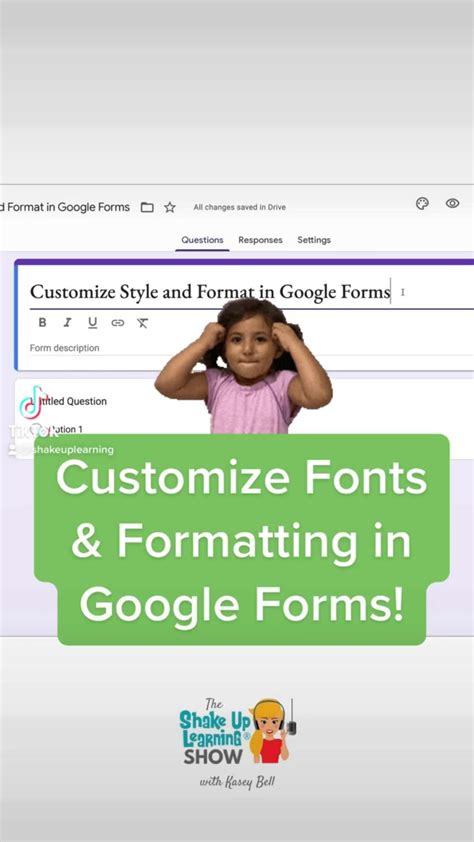
Task: Click the green 'Customize Fonts & Formatting' banner
Action: pos(242,540)
